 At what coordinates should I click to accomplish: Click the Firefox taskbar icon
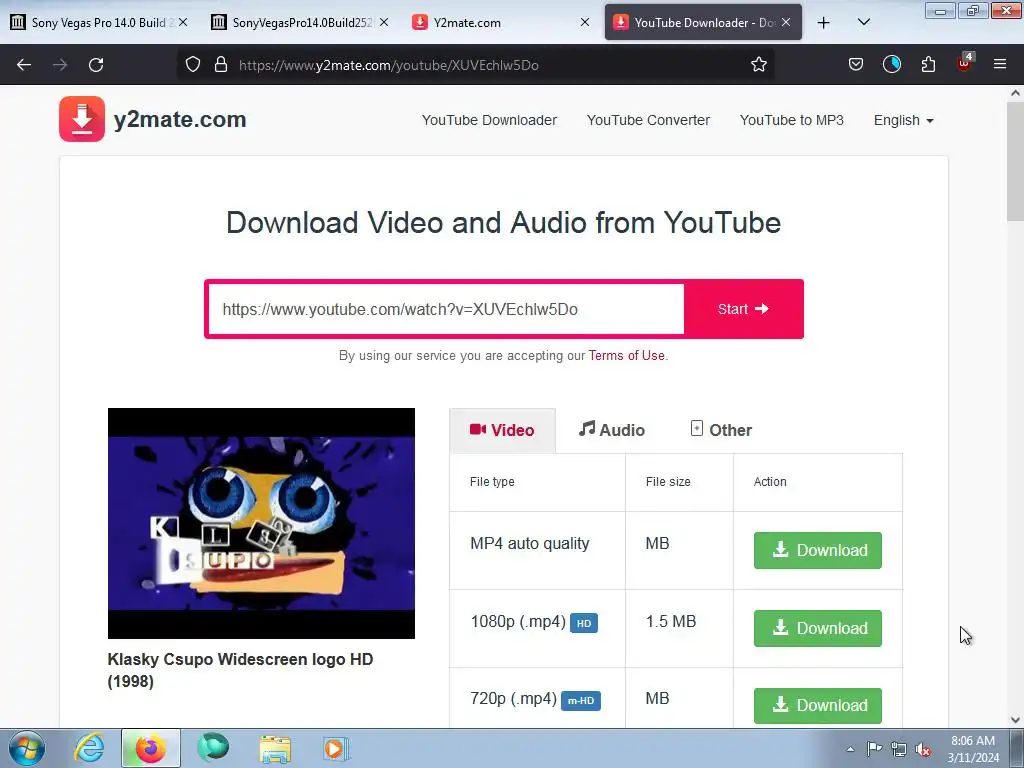coord(150,748)
